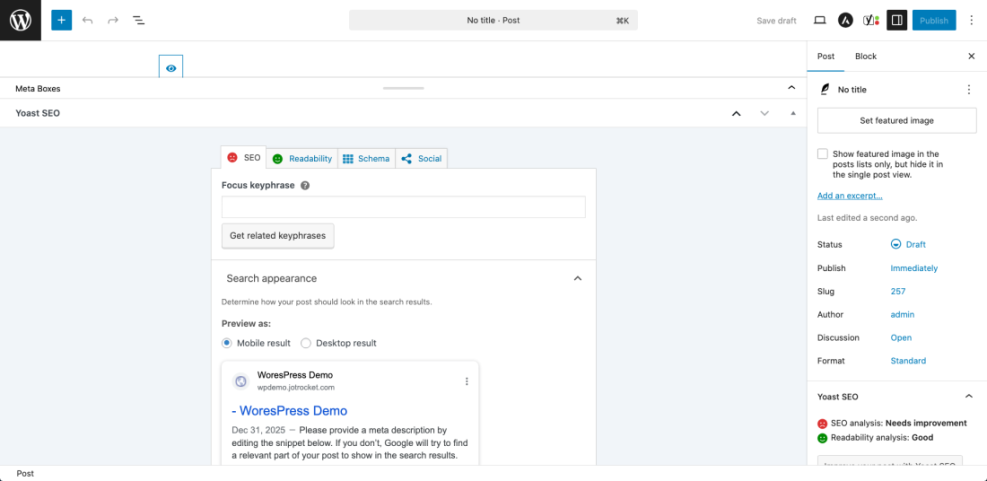Click the 257 slug link
The width and height of the screenshot is (987, 481).
coord(898,291)
